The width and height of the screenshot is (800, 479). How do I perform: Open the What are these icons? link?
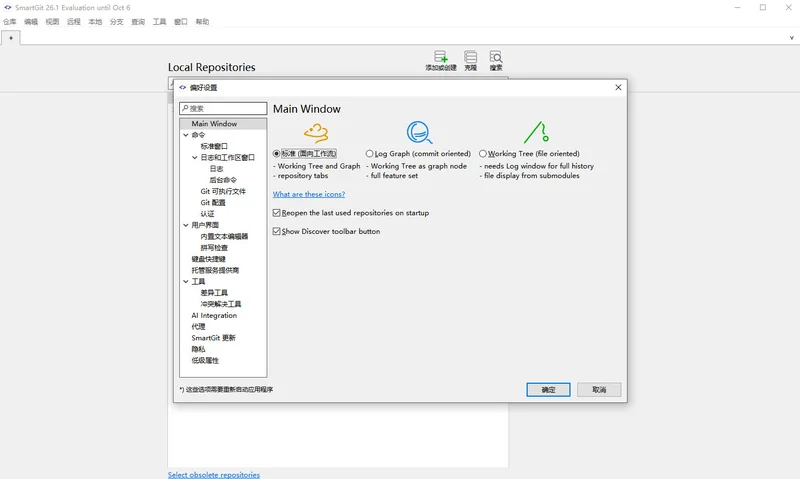[x=309, y=194]
